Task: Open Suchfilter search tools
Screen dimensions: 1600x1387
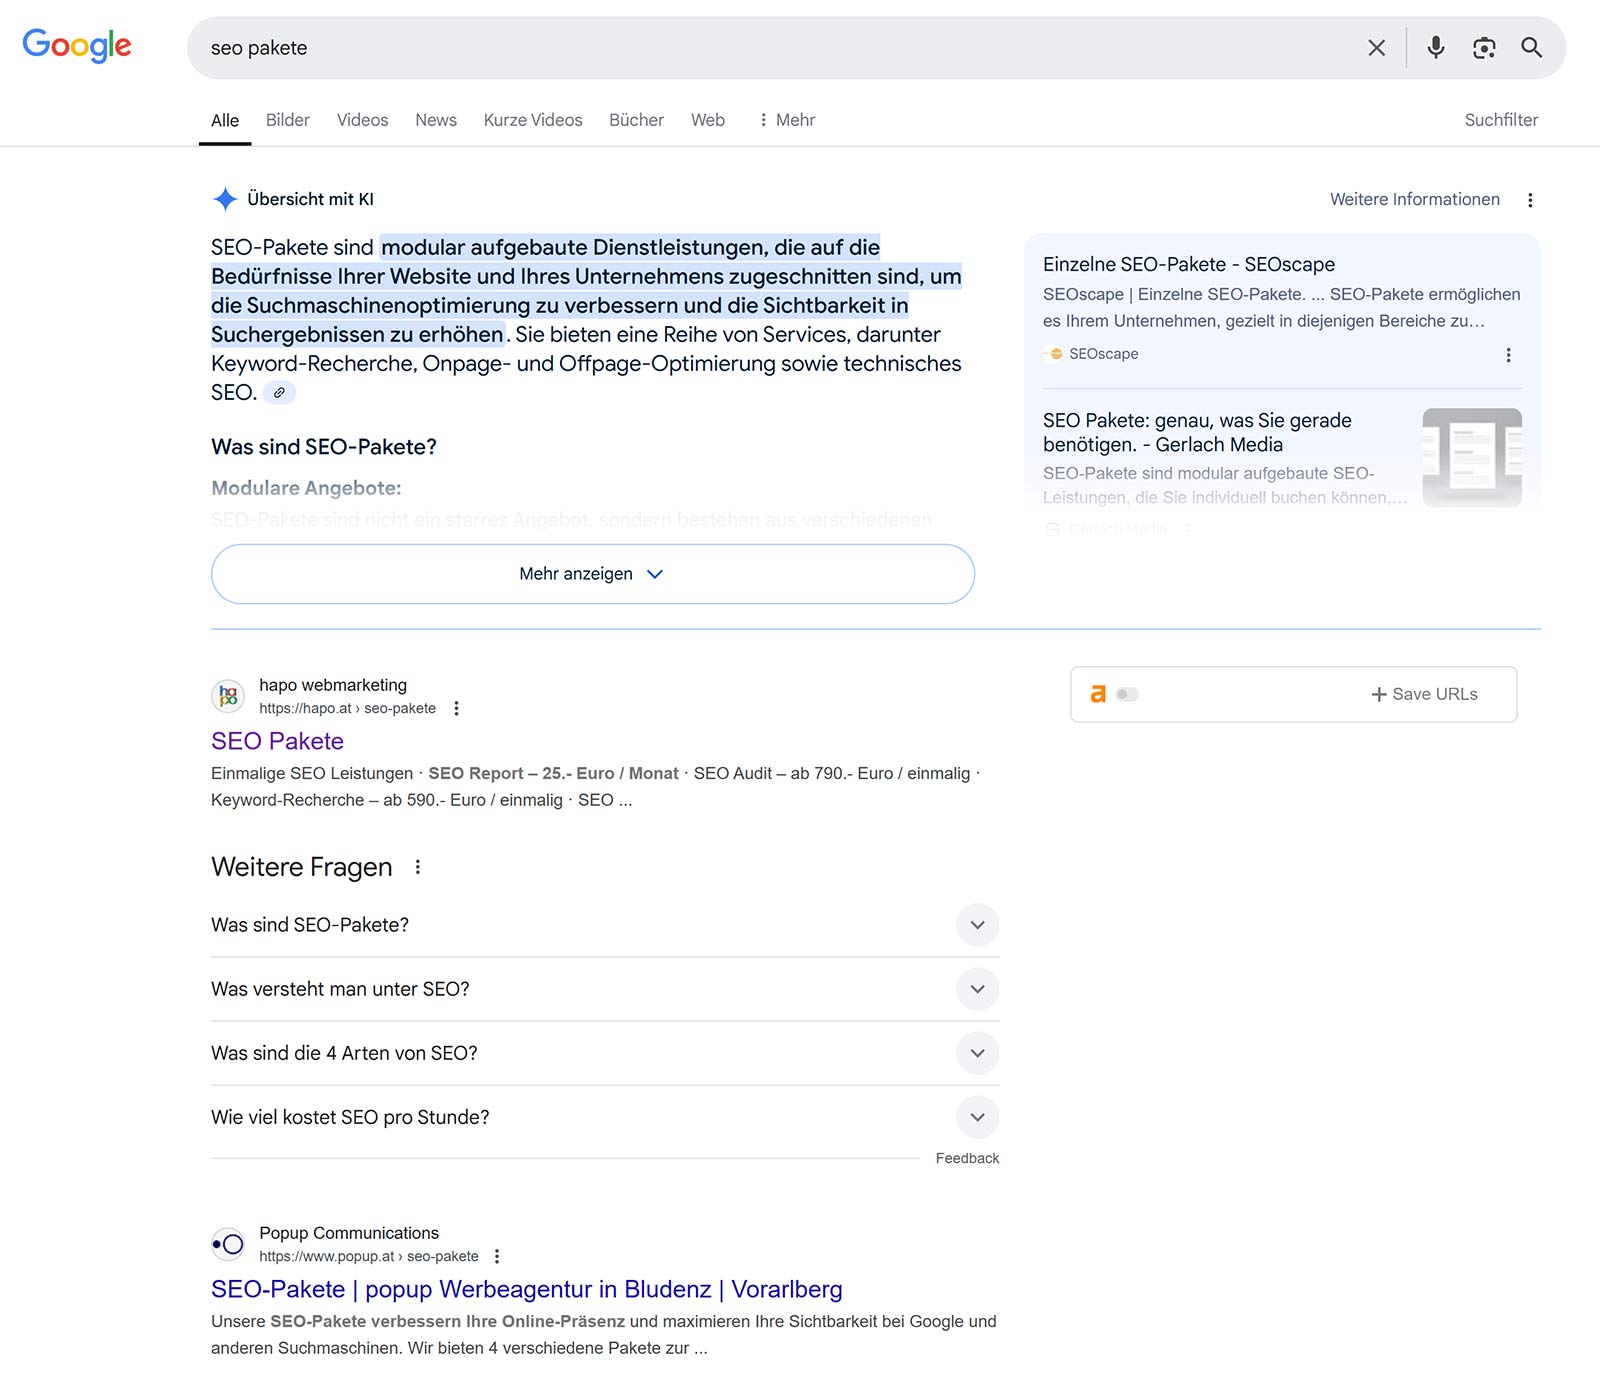Action: [1501, 120]
